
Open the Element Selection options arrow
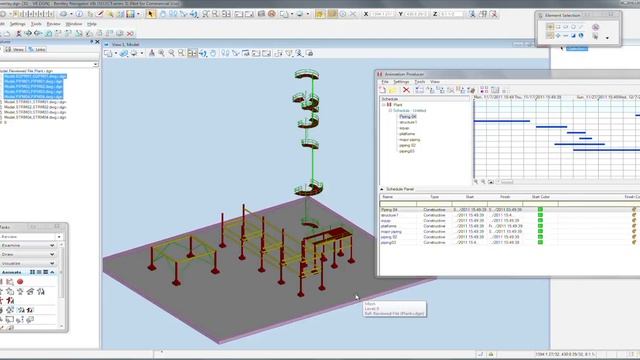point(607,38)
